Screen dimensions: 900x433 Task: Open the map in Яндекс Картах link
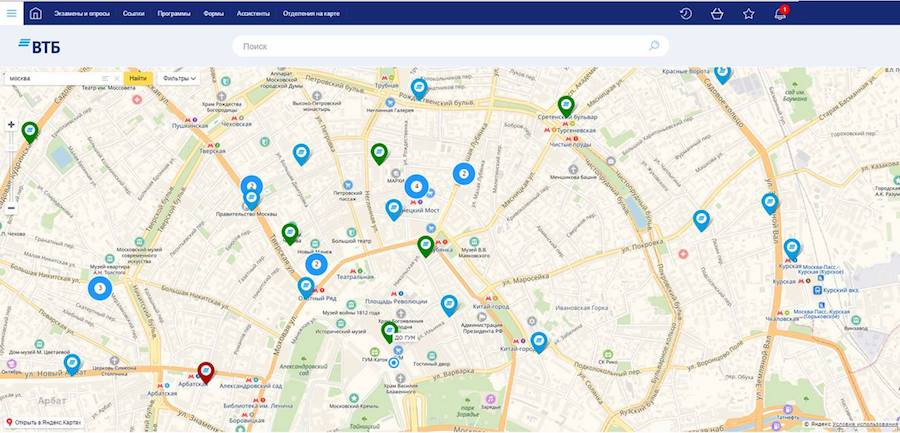[45, 423]
